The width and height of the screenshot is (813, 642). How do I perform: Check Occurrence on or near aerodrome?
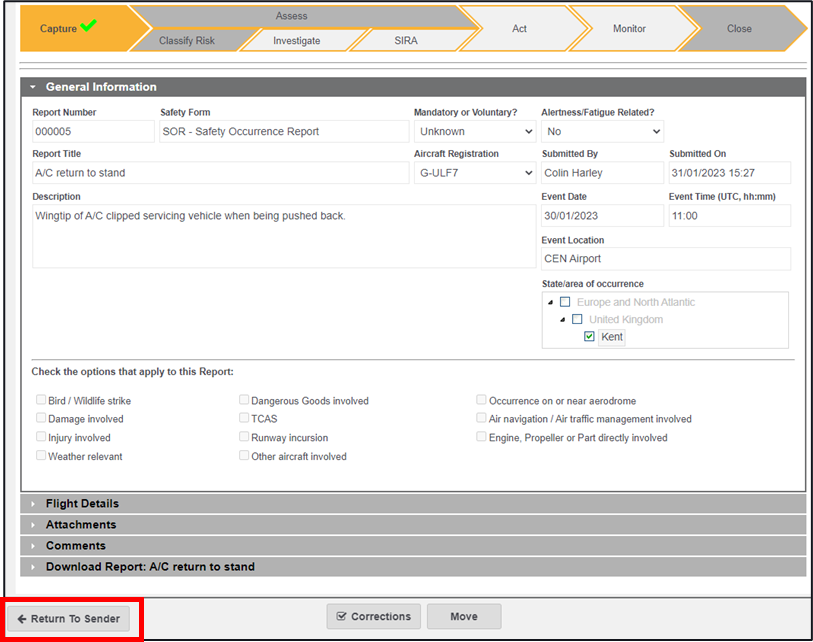[x=482, y=400]
